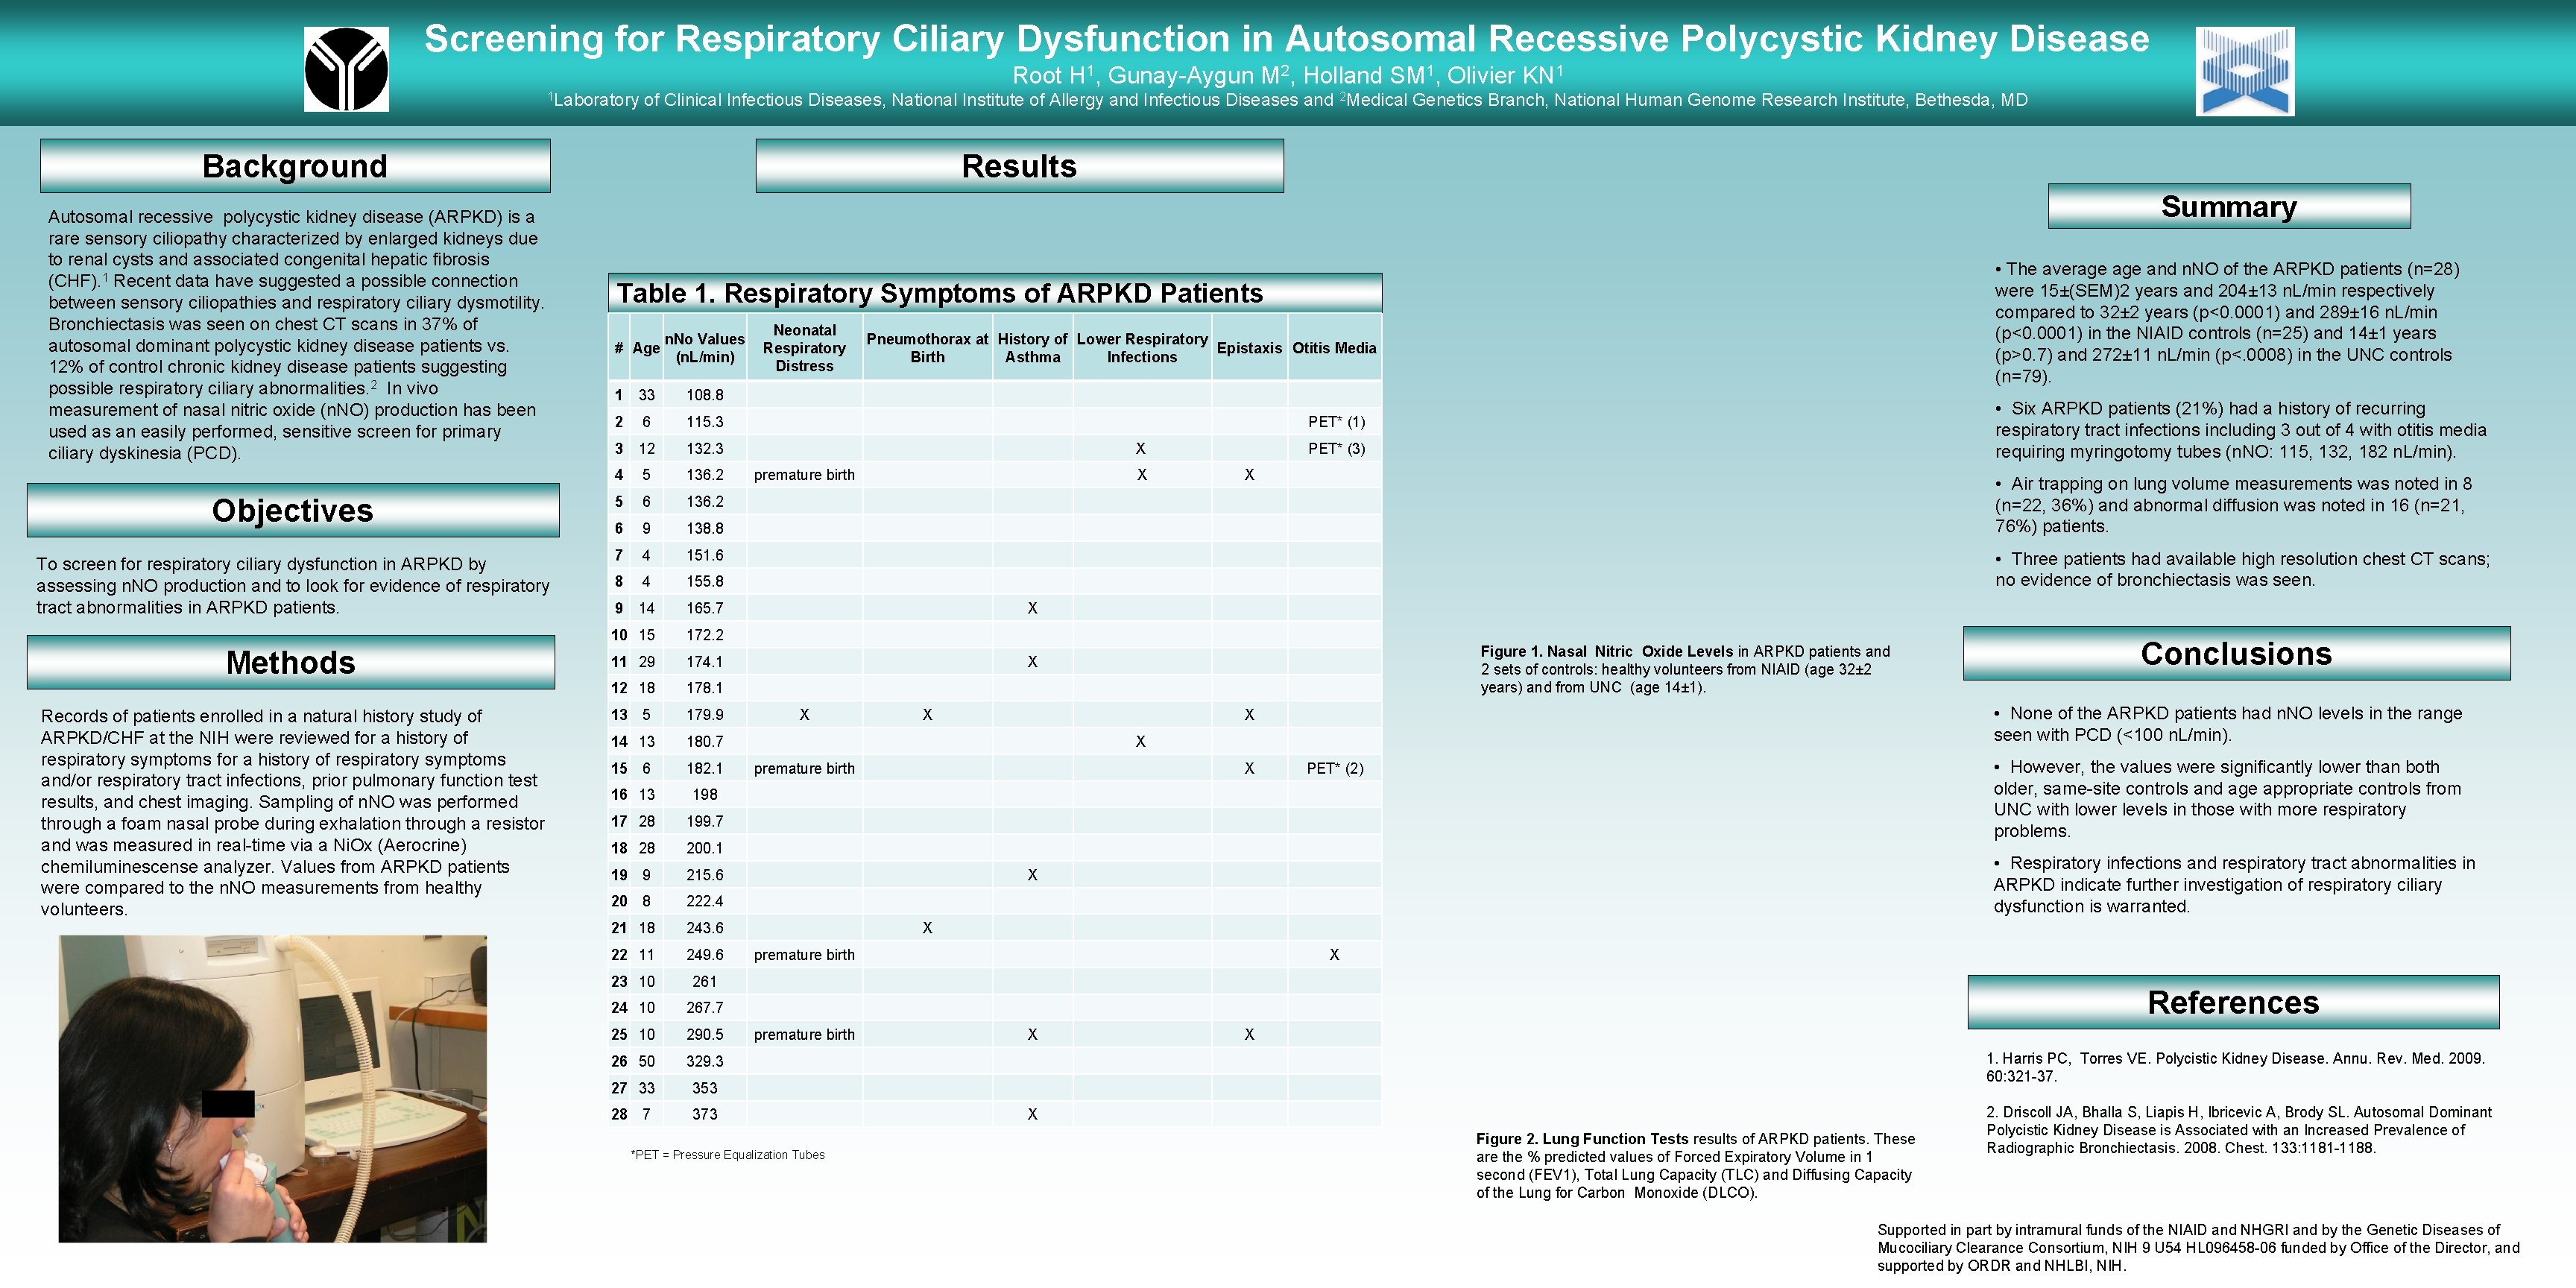Click the Conclusions section header
The width and height of the screenshot is (2576, 1288).
click(2236, 653)
